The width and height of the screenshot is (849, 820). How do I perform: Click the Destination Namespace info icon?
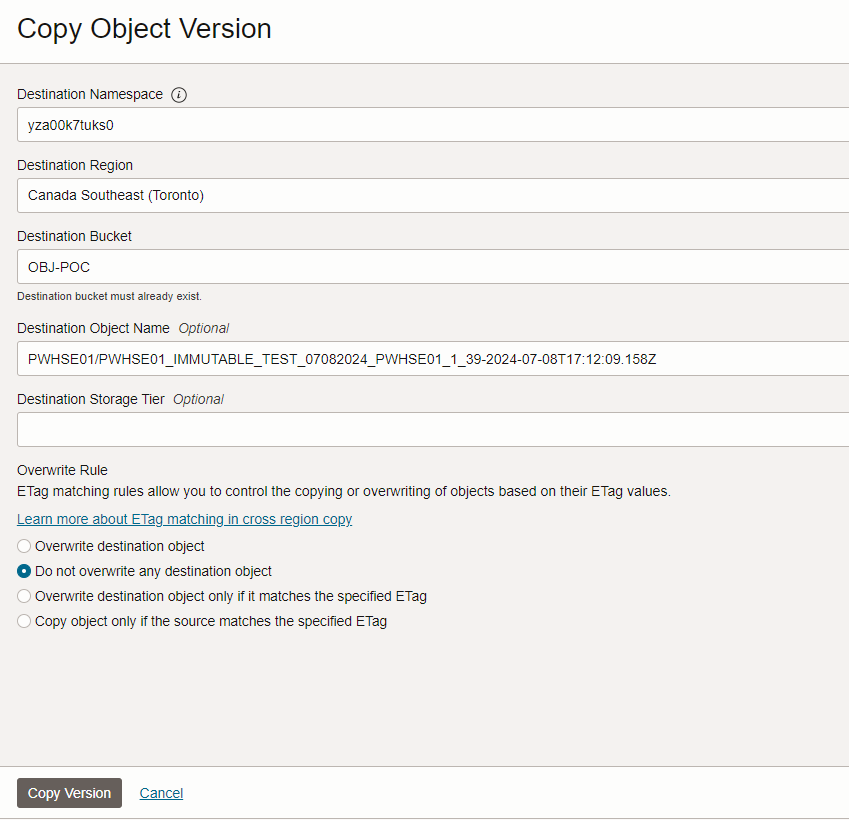[179, 95]
